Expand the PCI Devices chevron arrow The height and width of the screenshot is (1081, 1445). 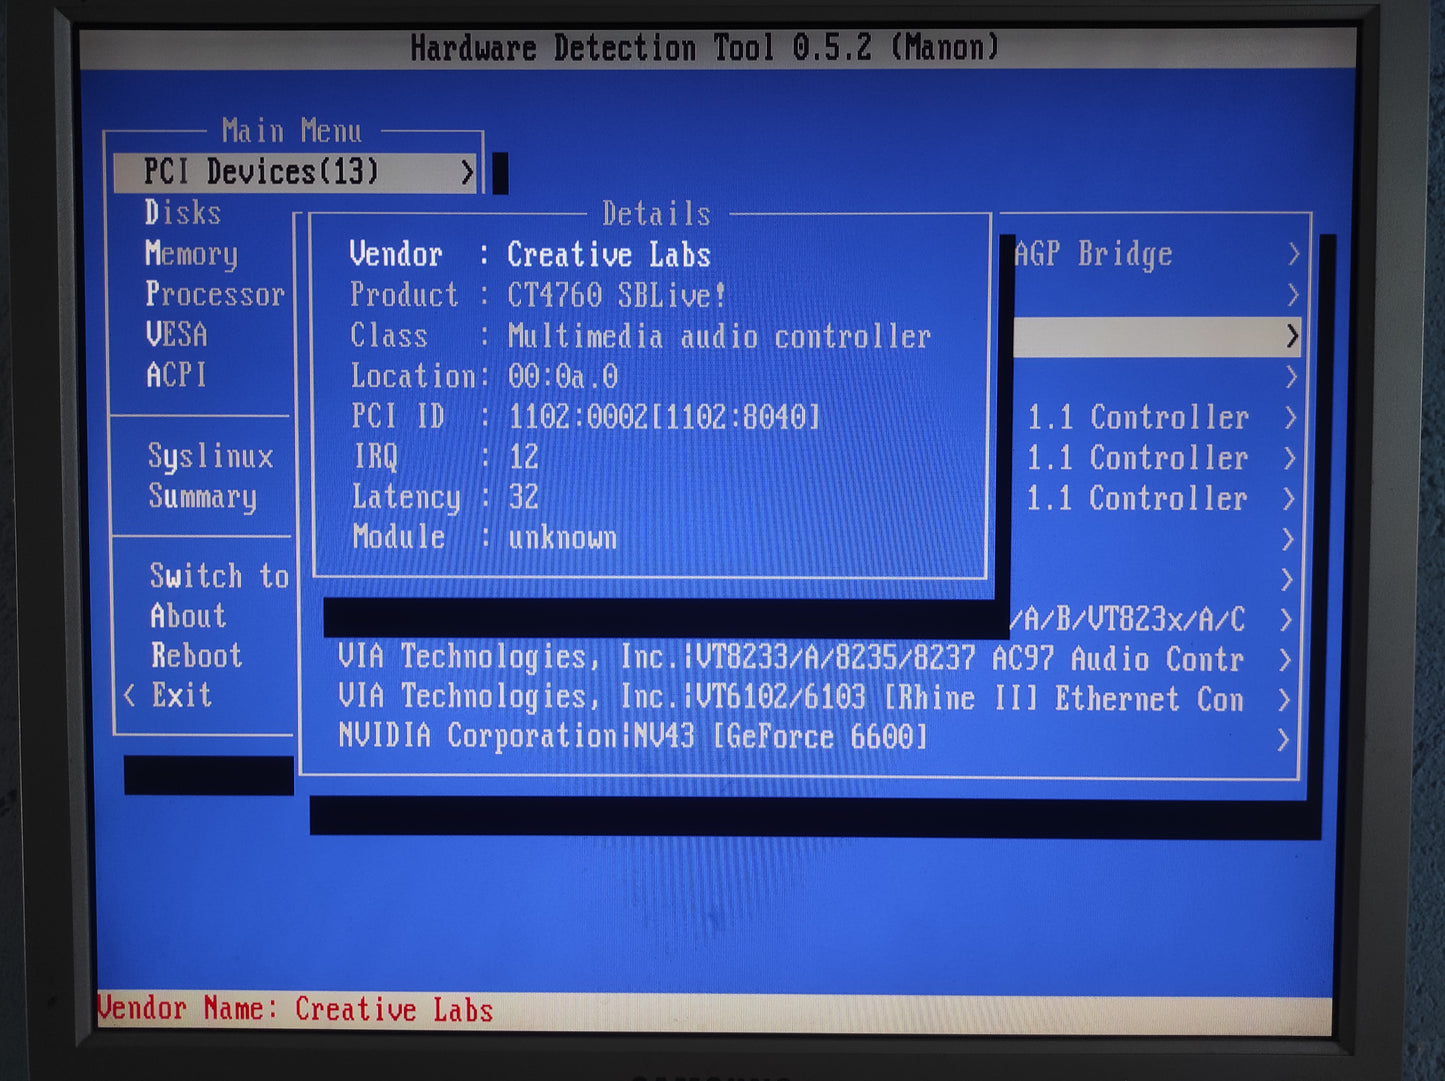coord(467,173)
